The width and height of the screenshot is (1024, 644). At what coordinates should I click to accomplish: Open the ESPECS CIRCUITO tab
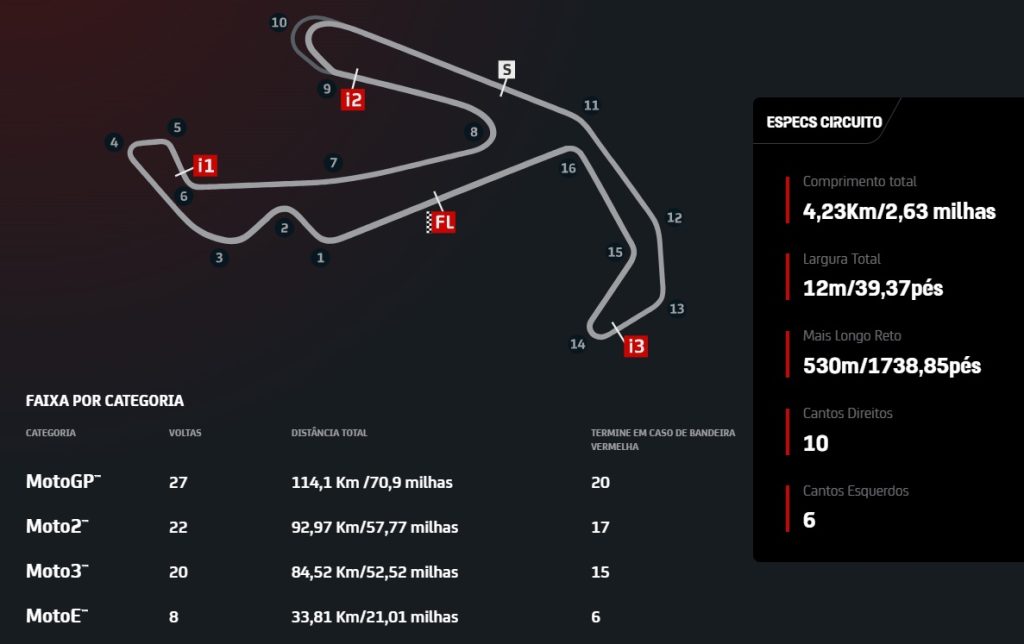(824, 122)
